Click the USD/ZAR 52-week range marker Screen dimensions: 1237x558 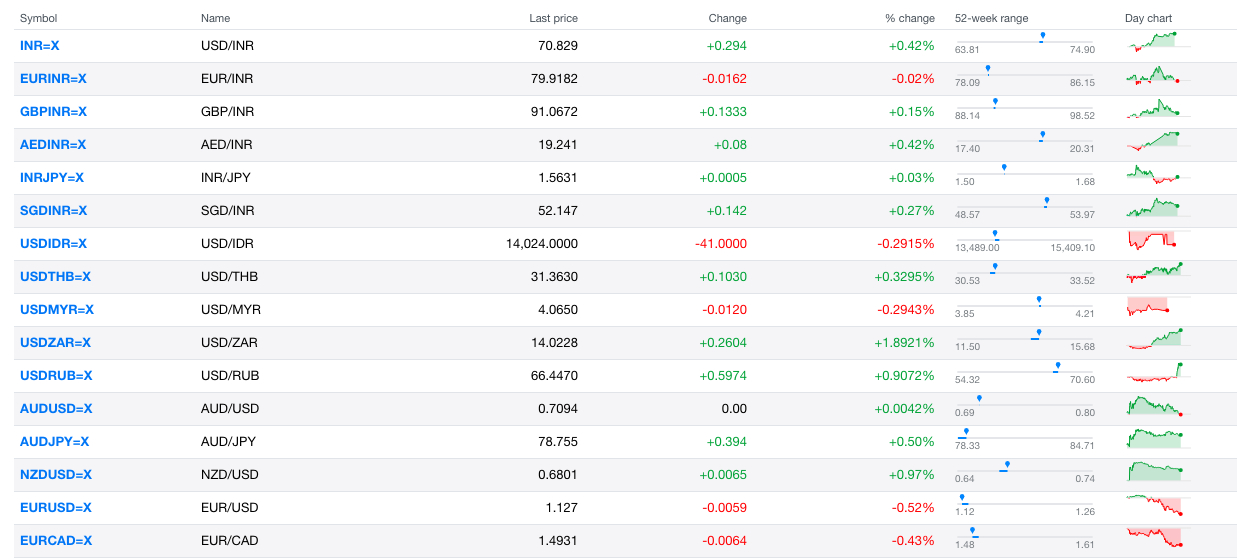tap(1039, 333)
